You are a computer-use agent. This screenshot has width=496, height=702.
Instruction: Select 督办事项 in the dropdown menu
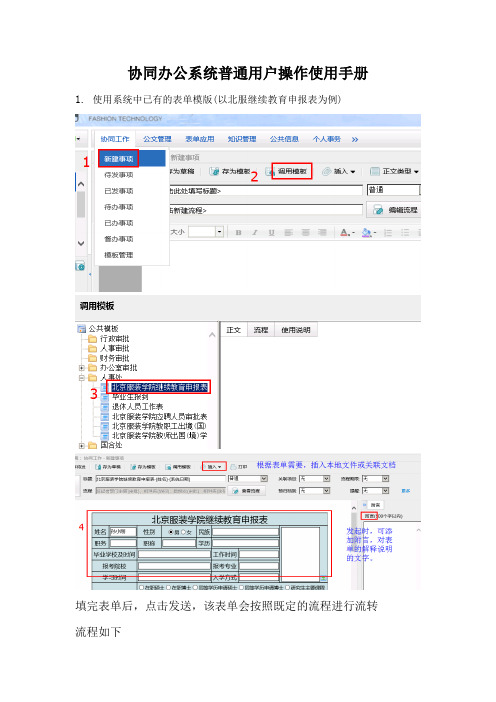point(119,239)
